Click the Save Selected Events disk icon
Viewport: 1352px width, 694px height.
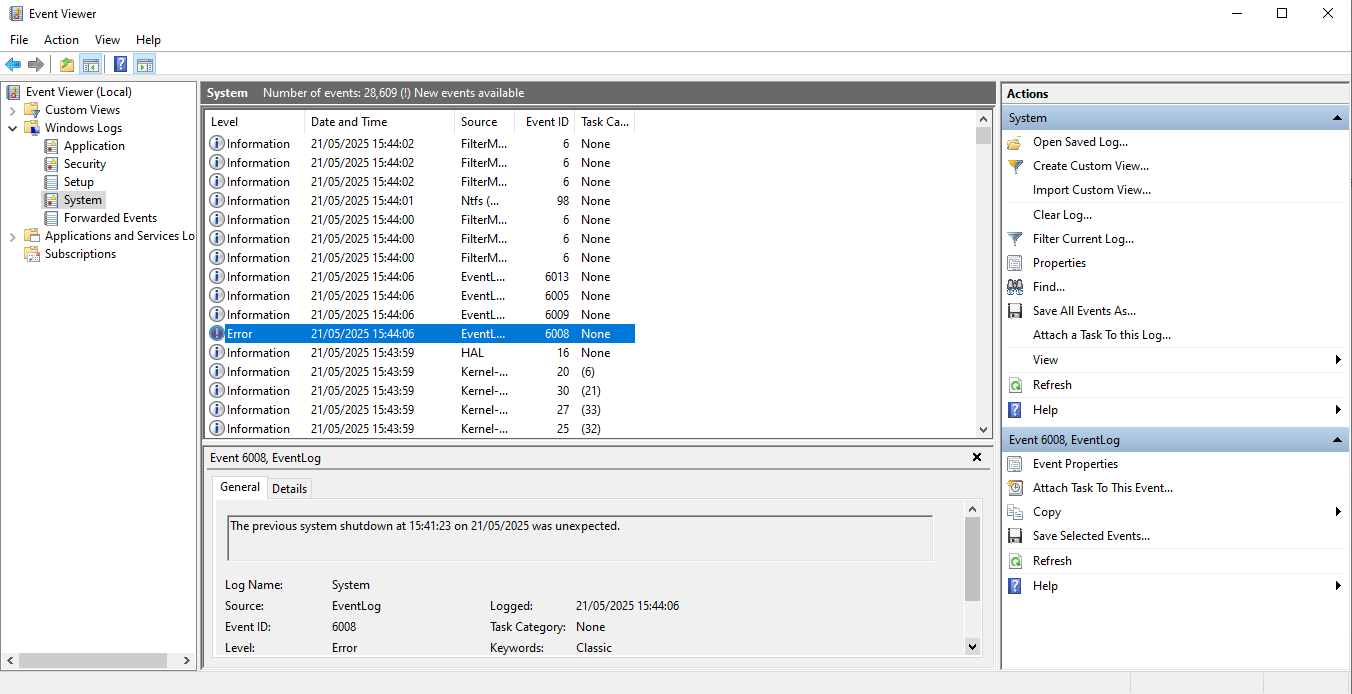[1015, 536]
